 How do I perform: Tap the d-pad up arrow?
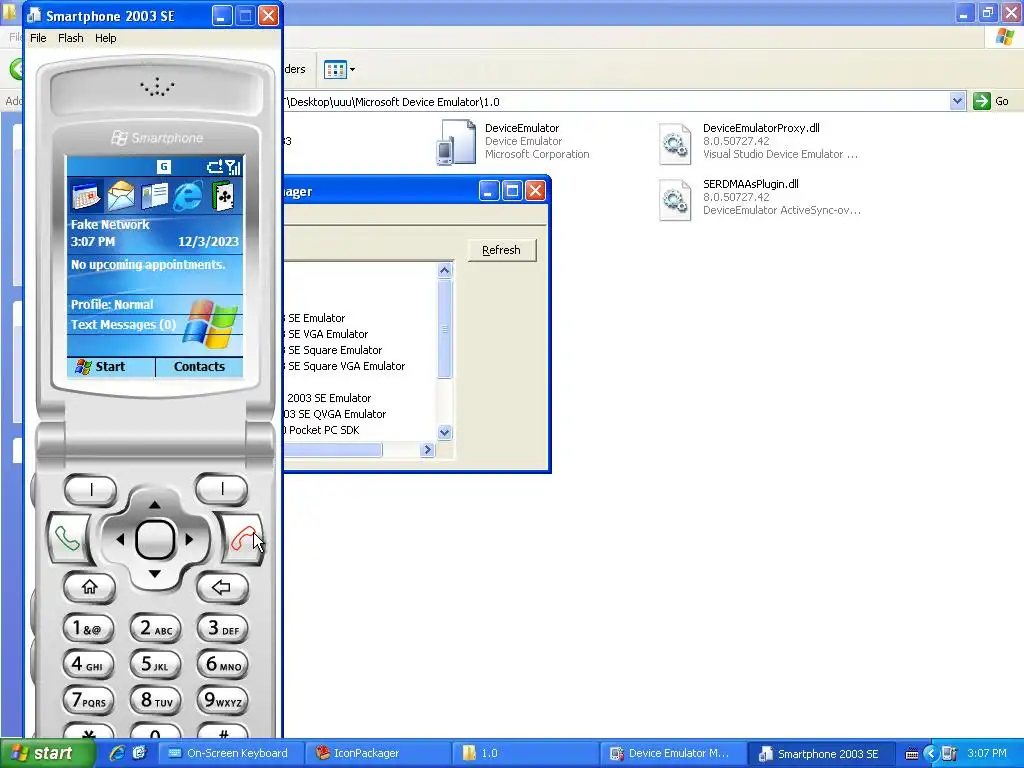coord(155,504)
